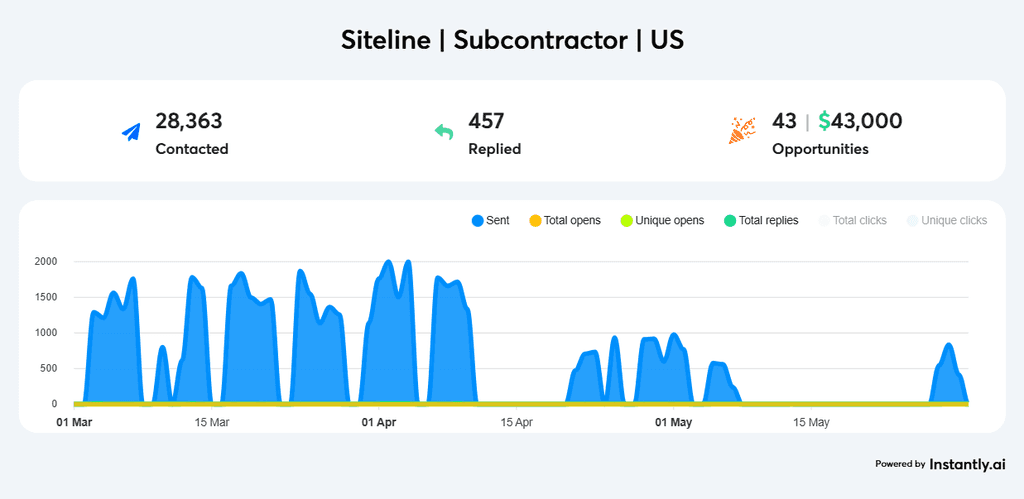
Task: Toggle the Total replies legend item
Action: pyautogui.click(x=761, y=221)
